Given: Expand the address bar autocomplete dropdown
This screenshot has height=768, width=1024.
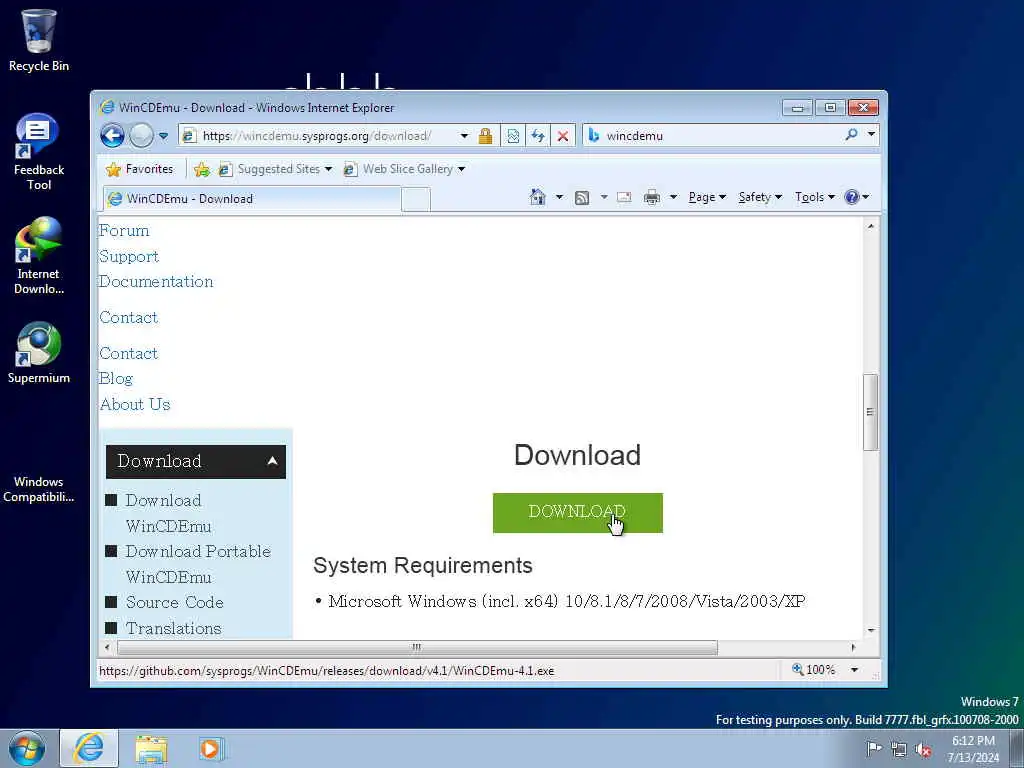Looking at the screenshot, I should [464, 136].
